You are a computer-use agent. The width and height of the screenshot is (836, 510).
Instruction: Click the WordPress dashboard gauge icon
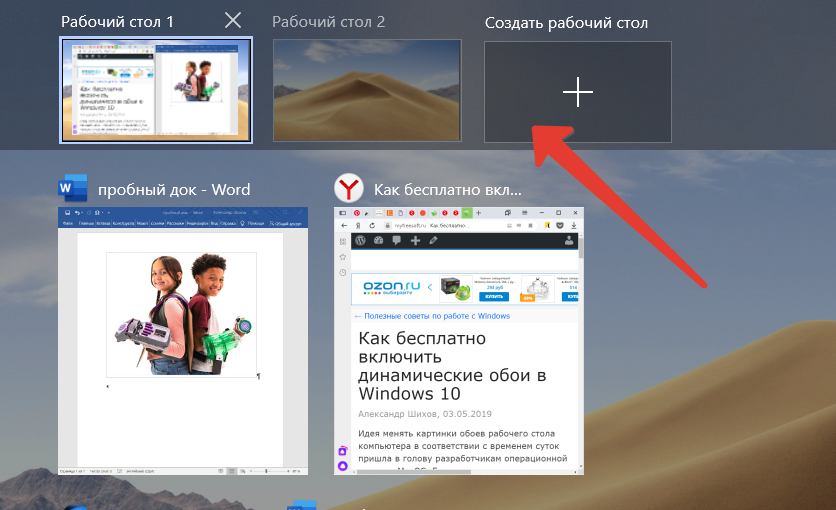tap(379, 241)
